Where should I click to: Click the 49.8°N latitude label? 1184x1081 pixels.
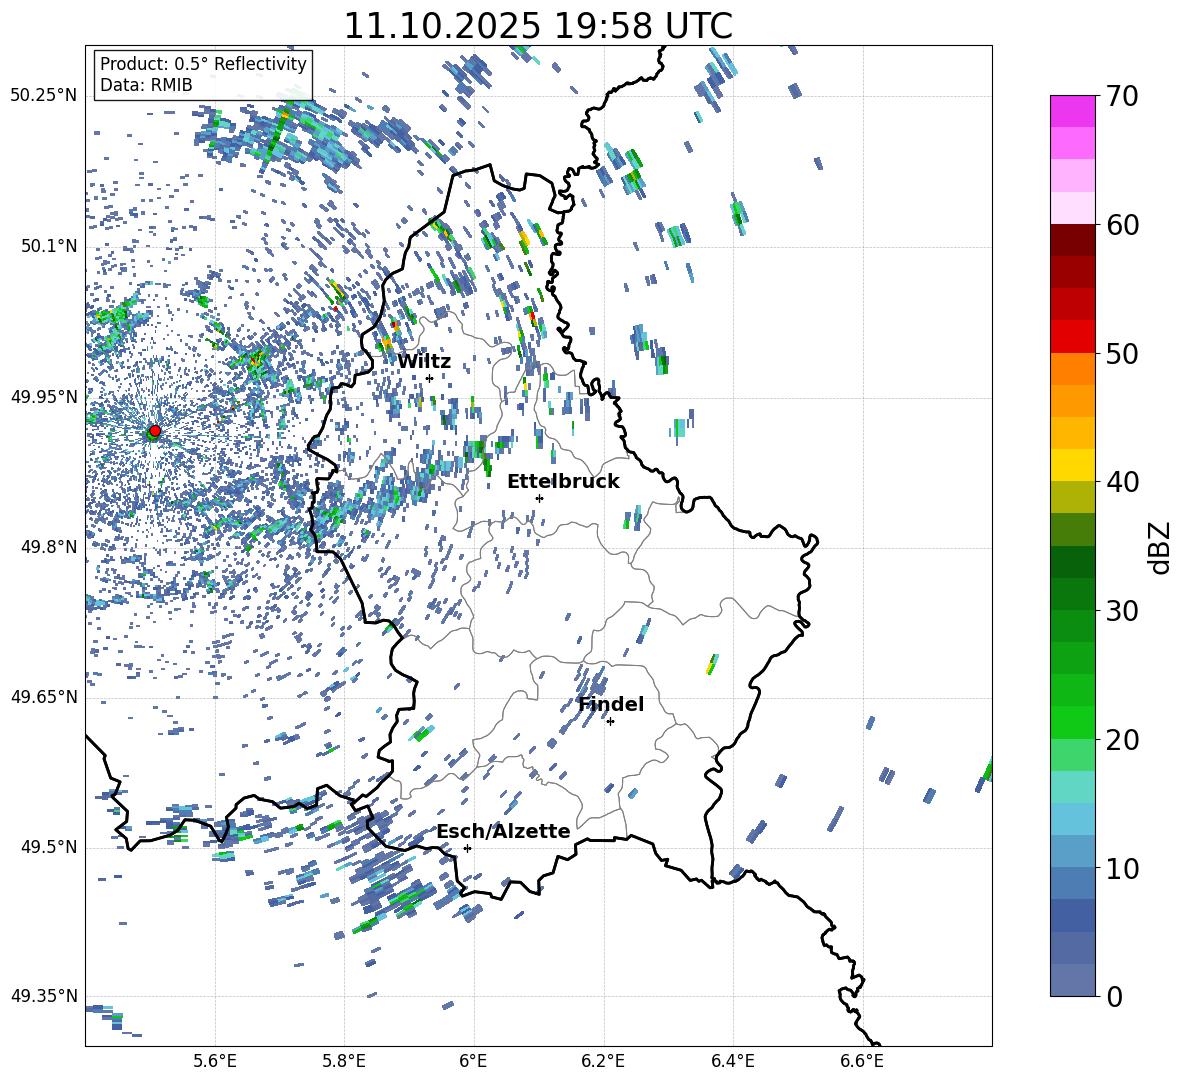point(49,547)
